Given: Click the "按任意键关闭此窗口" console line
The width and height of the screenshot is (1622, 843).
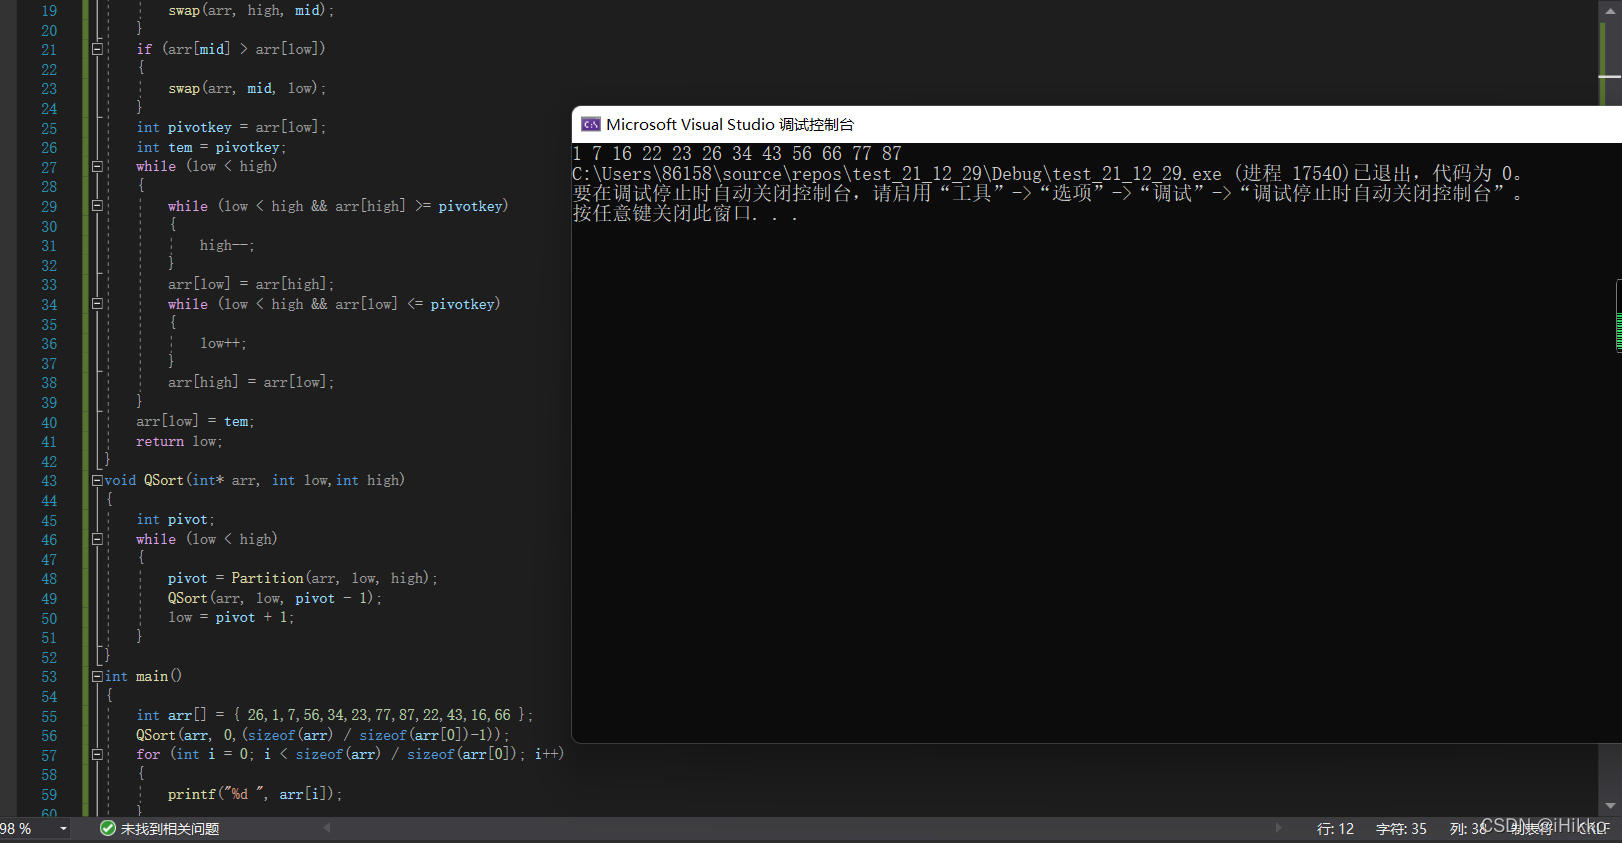Looking at the screenshot, I should coord(685,214).
